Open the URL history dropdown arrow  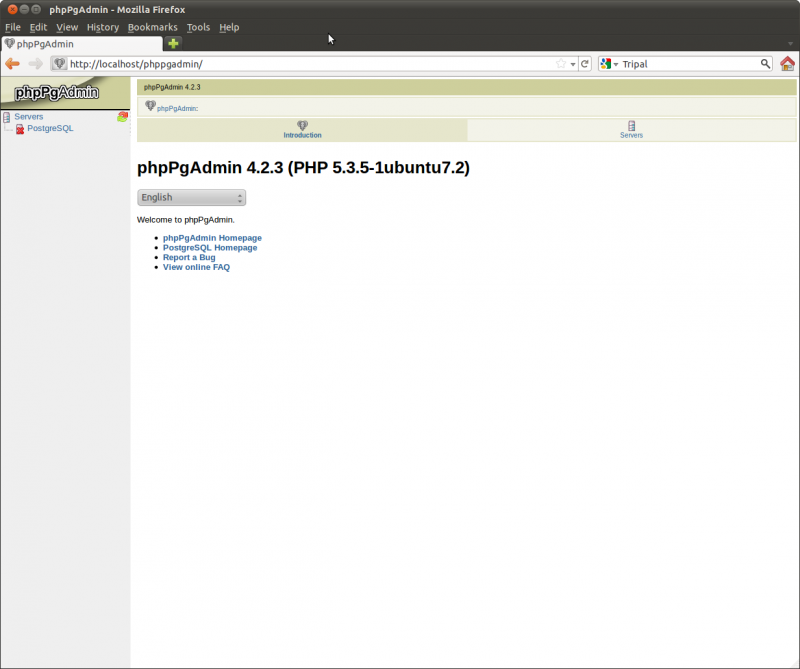click(573, 64)
